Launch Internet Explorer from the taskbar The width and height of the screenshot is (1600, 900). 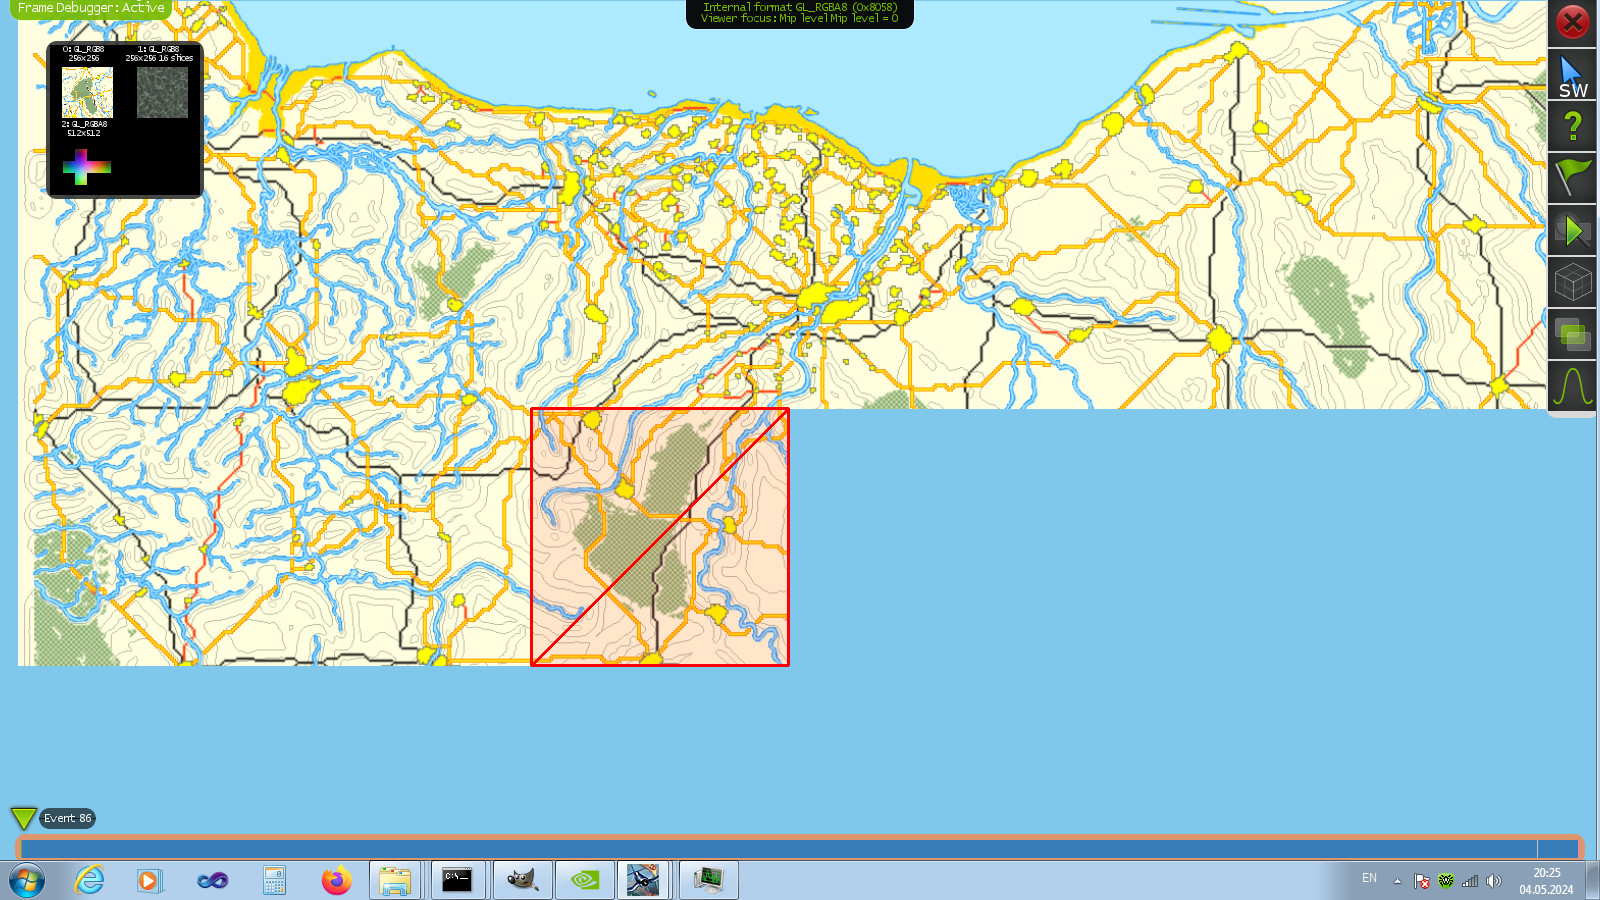90,880
